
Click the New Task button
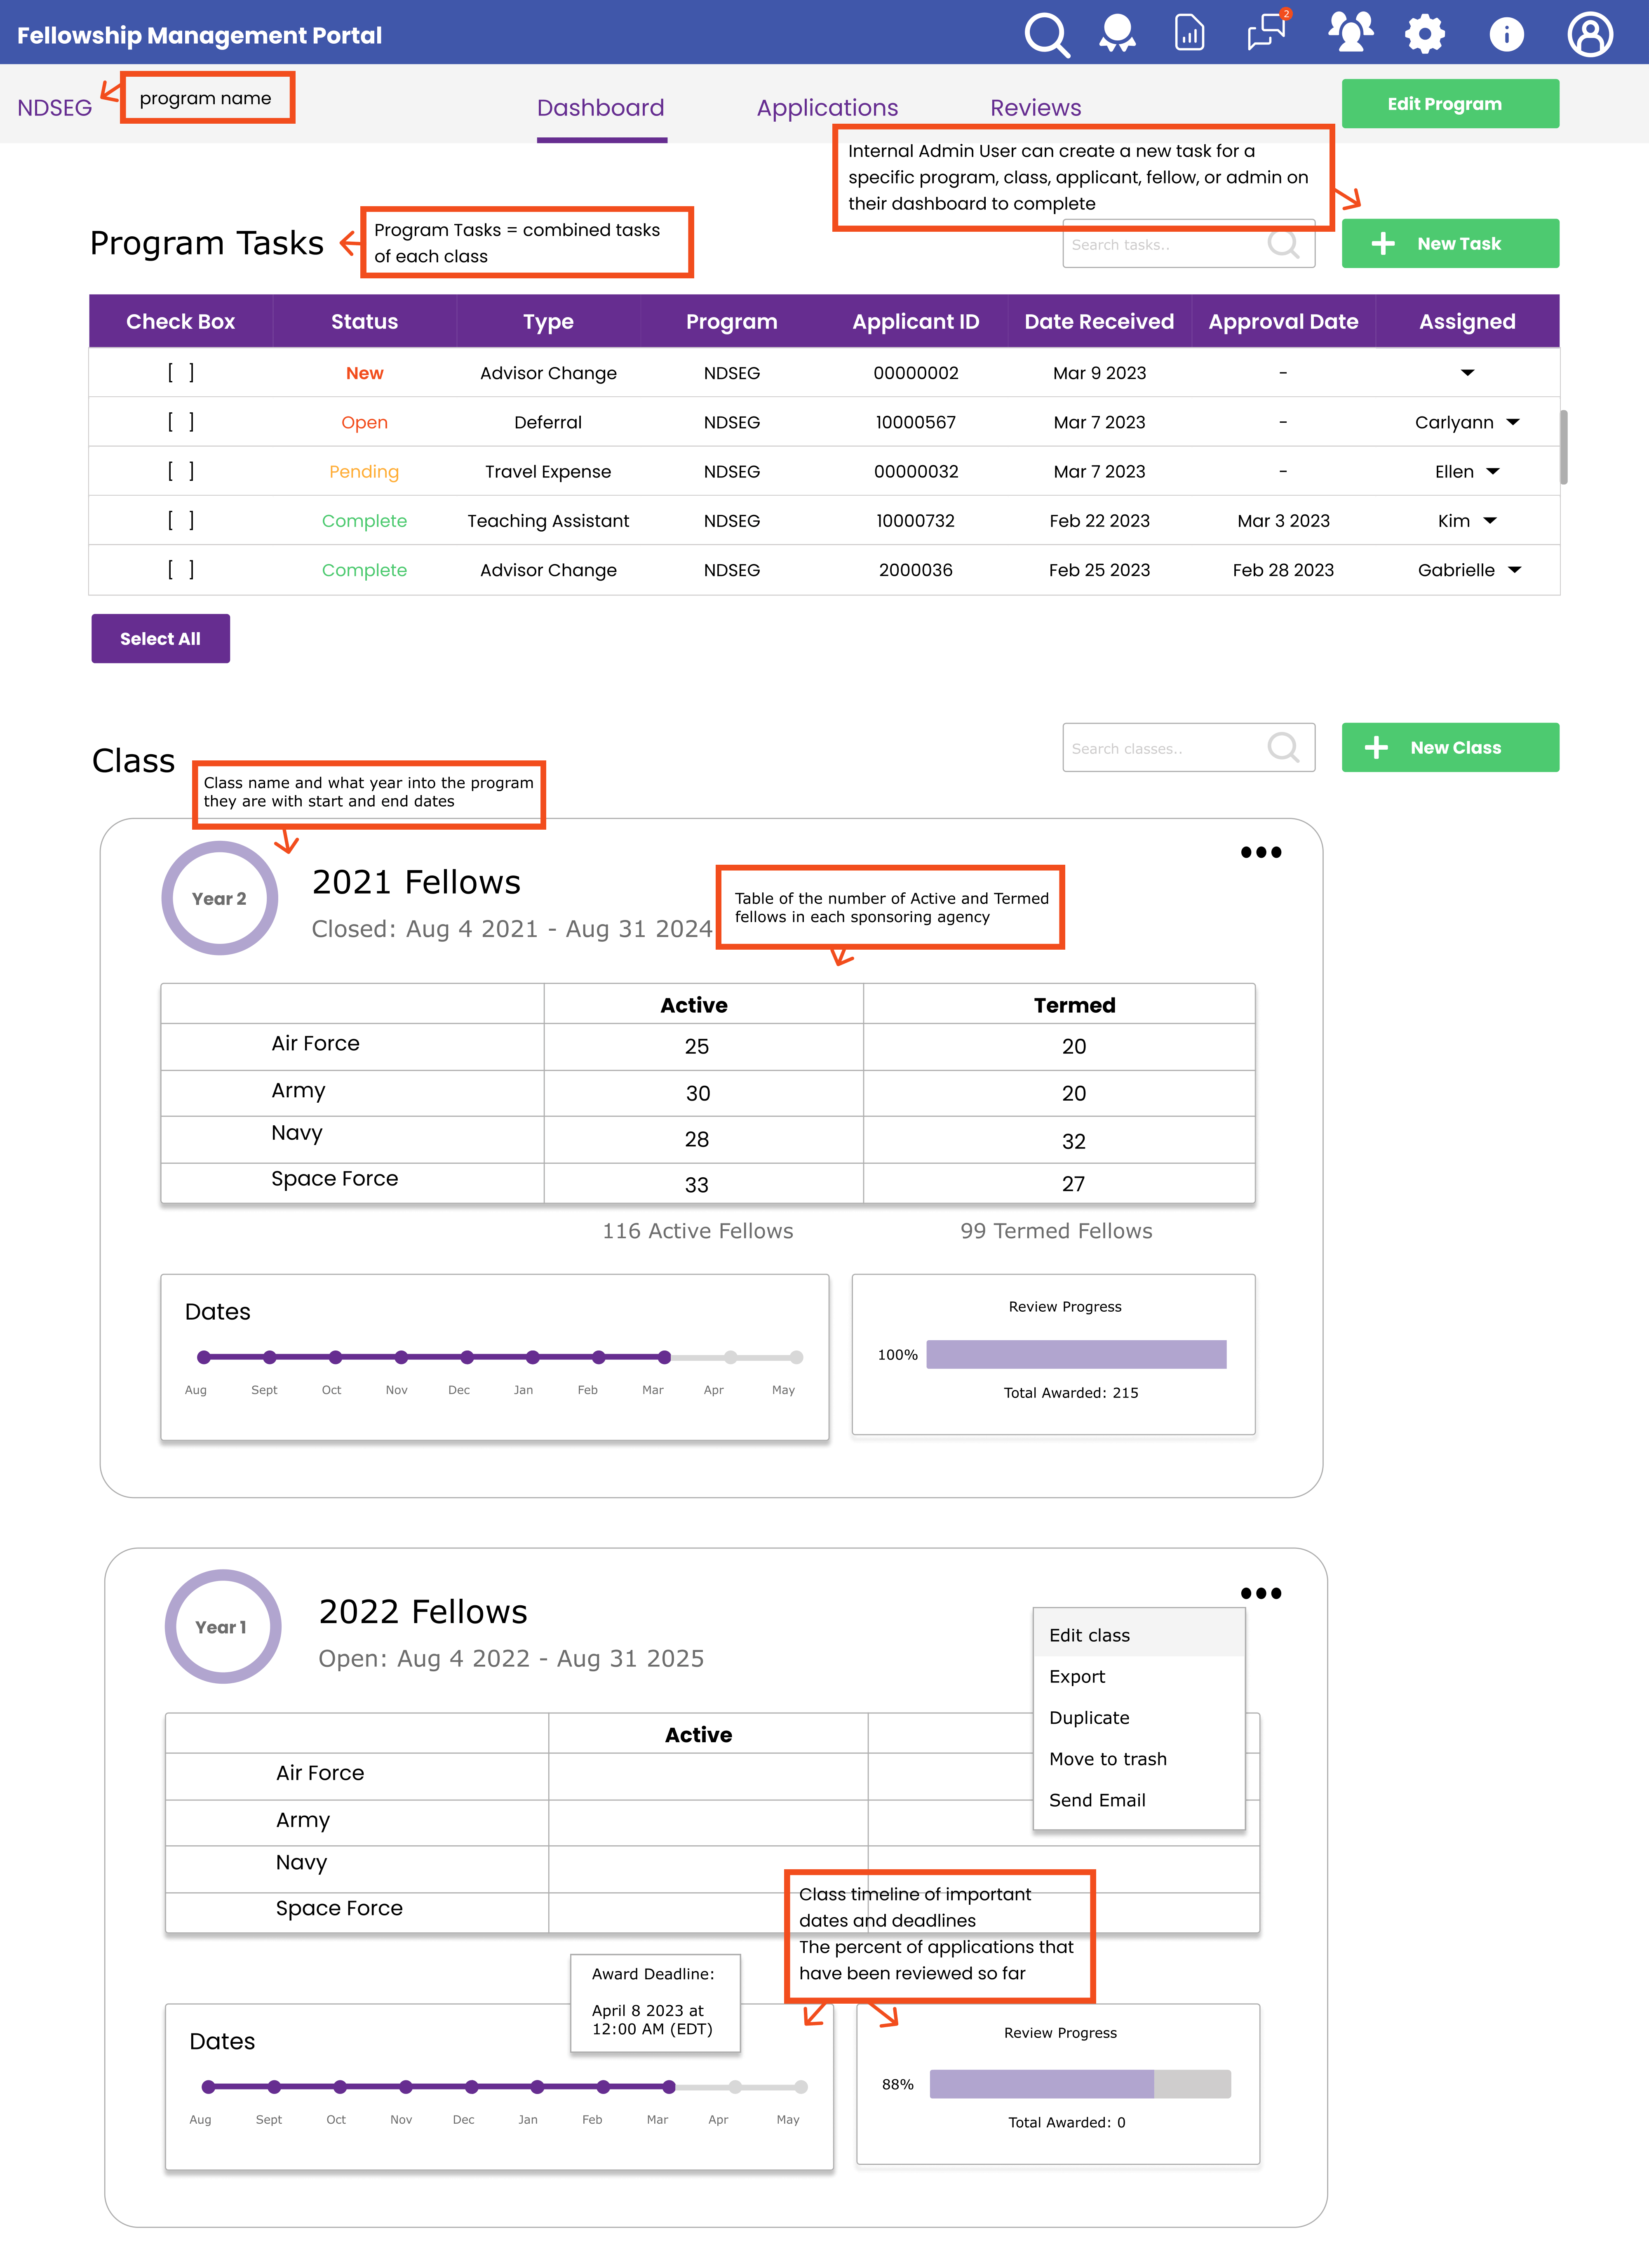point(1449,243)
